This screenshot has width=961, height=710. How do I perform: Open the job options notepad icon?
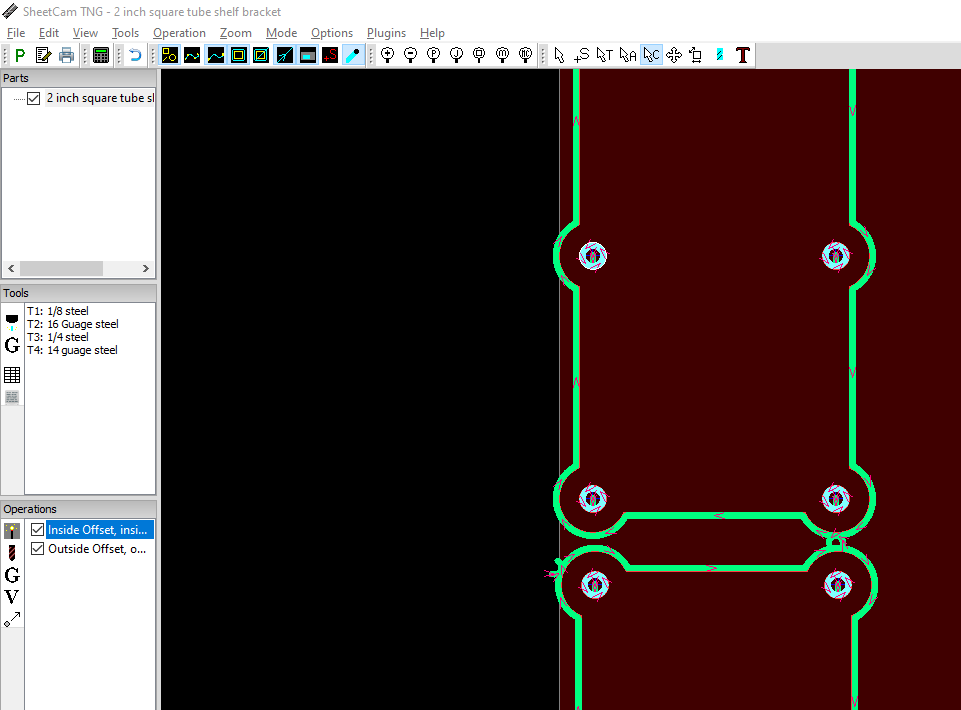(43, 55)
